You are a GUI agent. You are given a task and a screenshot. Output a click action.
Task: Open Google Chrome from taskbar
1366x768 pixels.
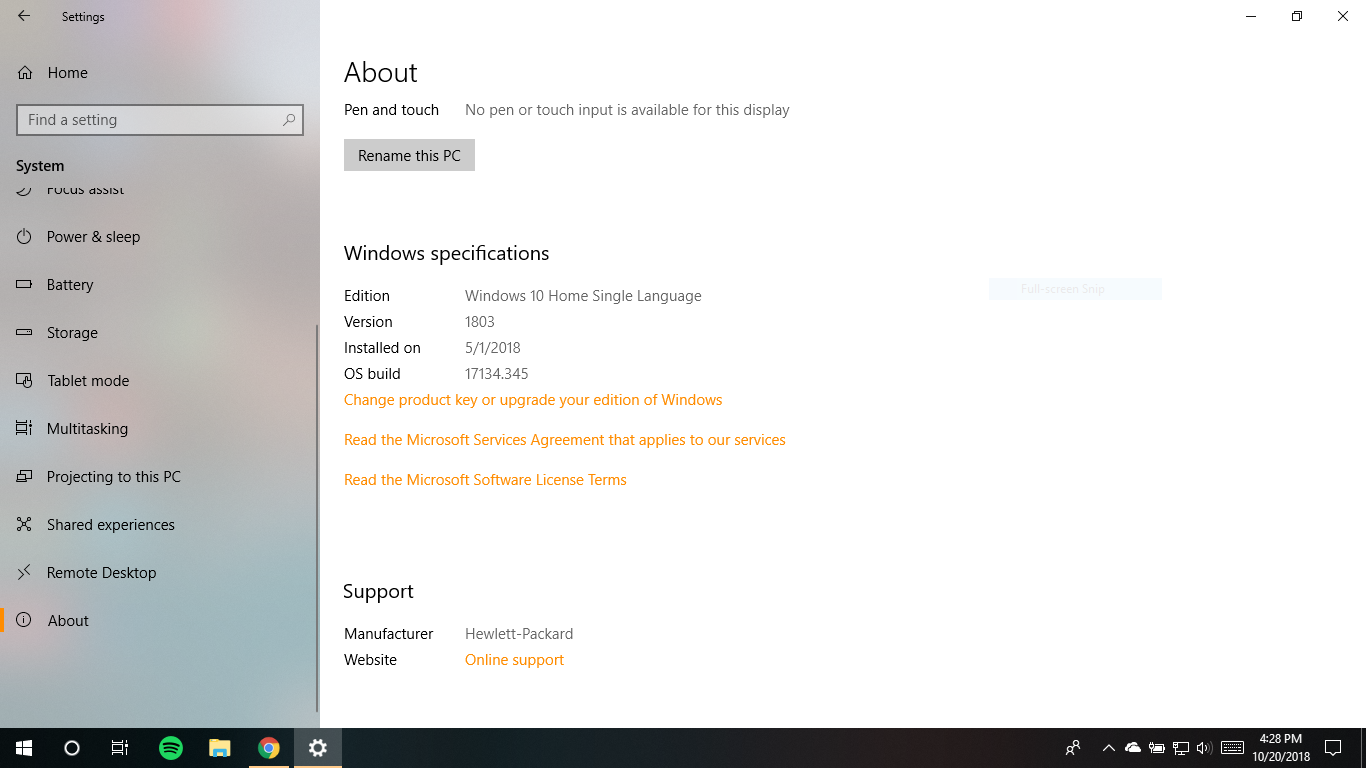point(268,748)
